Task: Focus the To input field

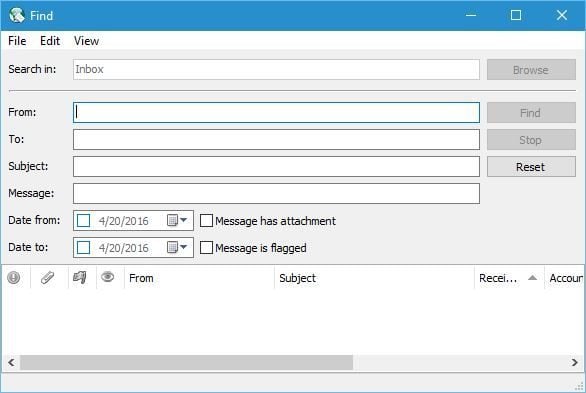Action: pyautogui.click(x=276, y=139)
